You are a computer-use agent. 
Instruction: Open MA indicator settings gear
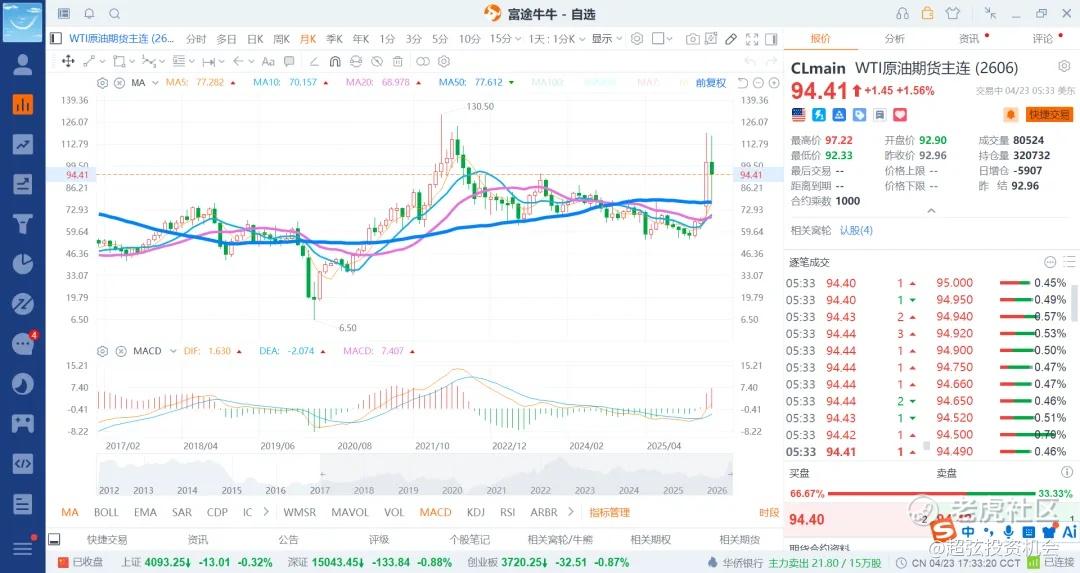pyautogui.click(x=103, y=83)
